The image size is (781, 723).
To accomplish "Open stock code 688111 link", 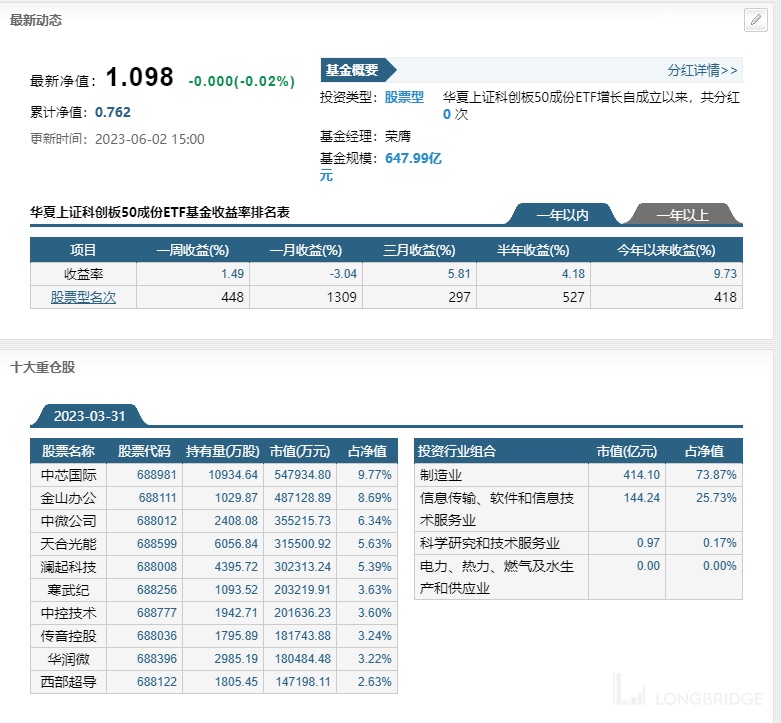I will 157,497.
